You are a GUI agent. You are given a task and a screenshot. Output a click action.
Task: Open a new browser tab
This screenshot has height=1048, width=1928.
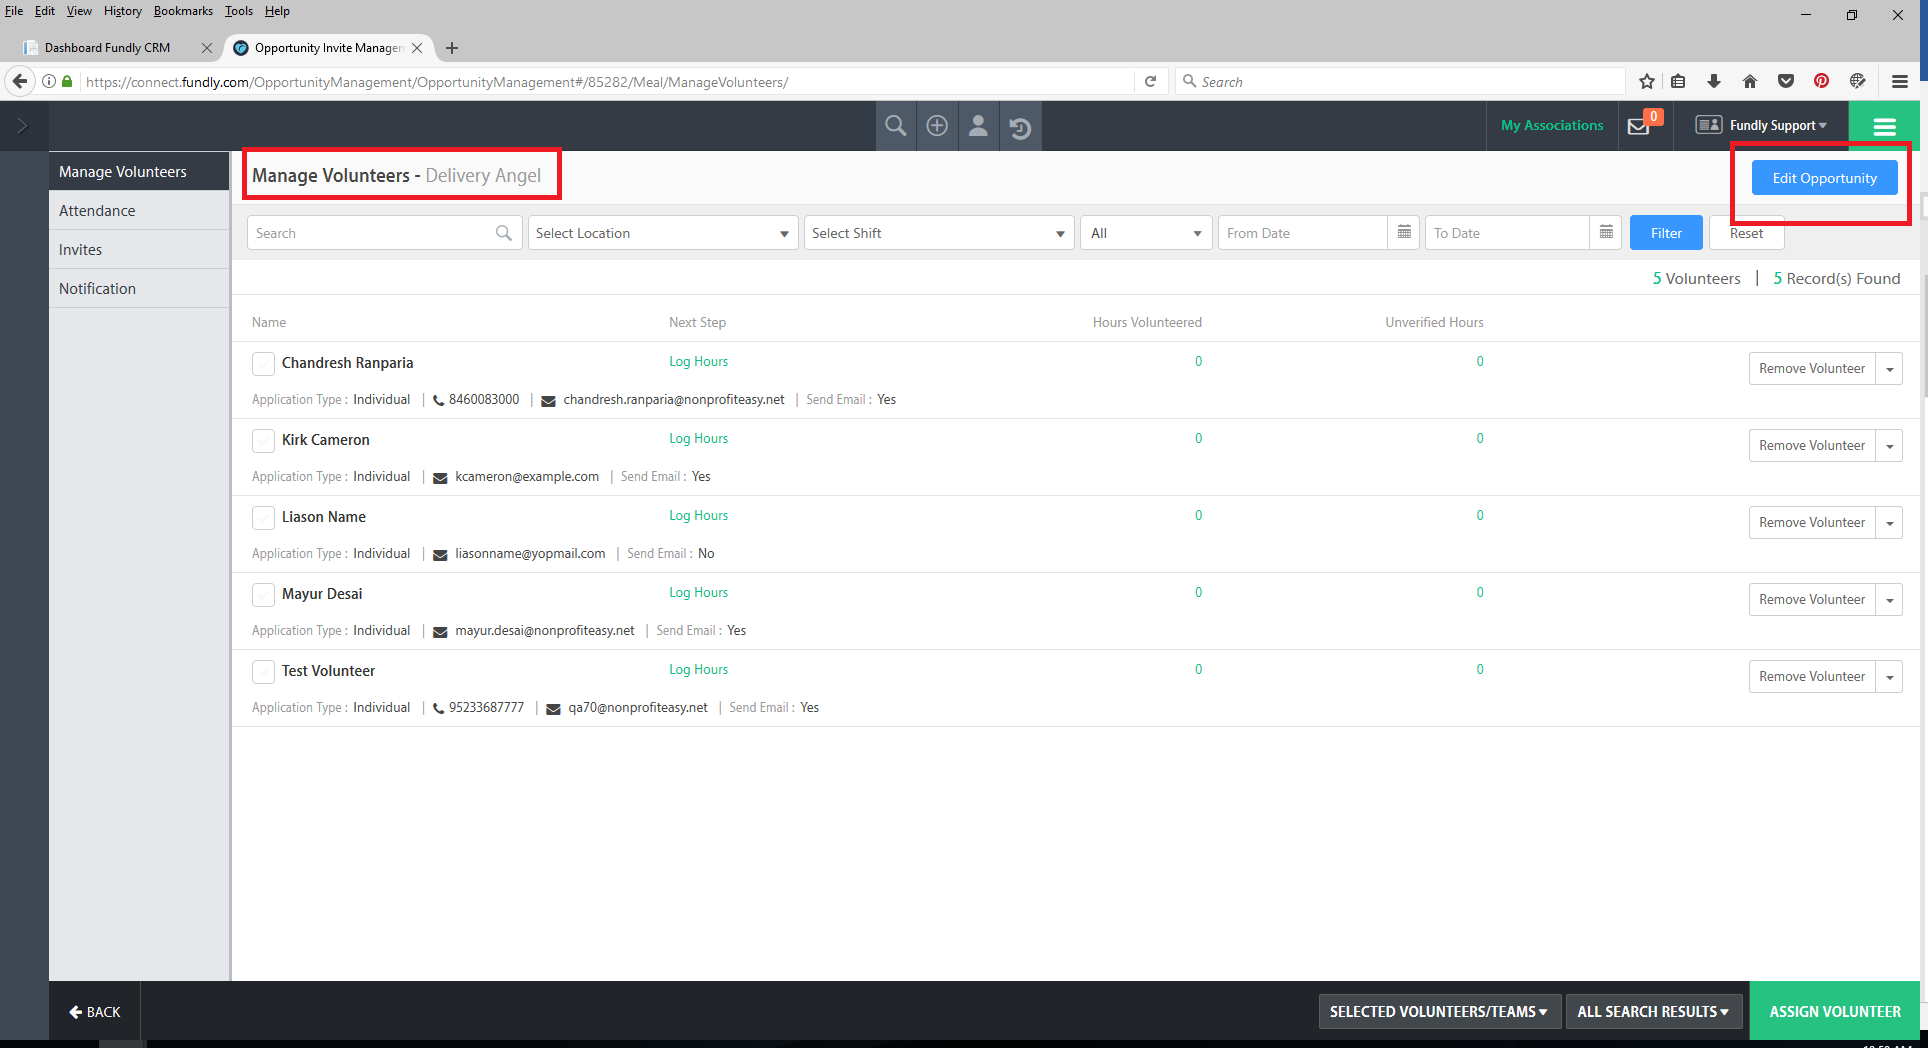coord(452,48)
